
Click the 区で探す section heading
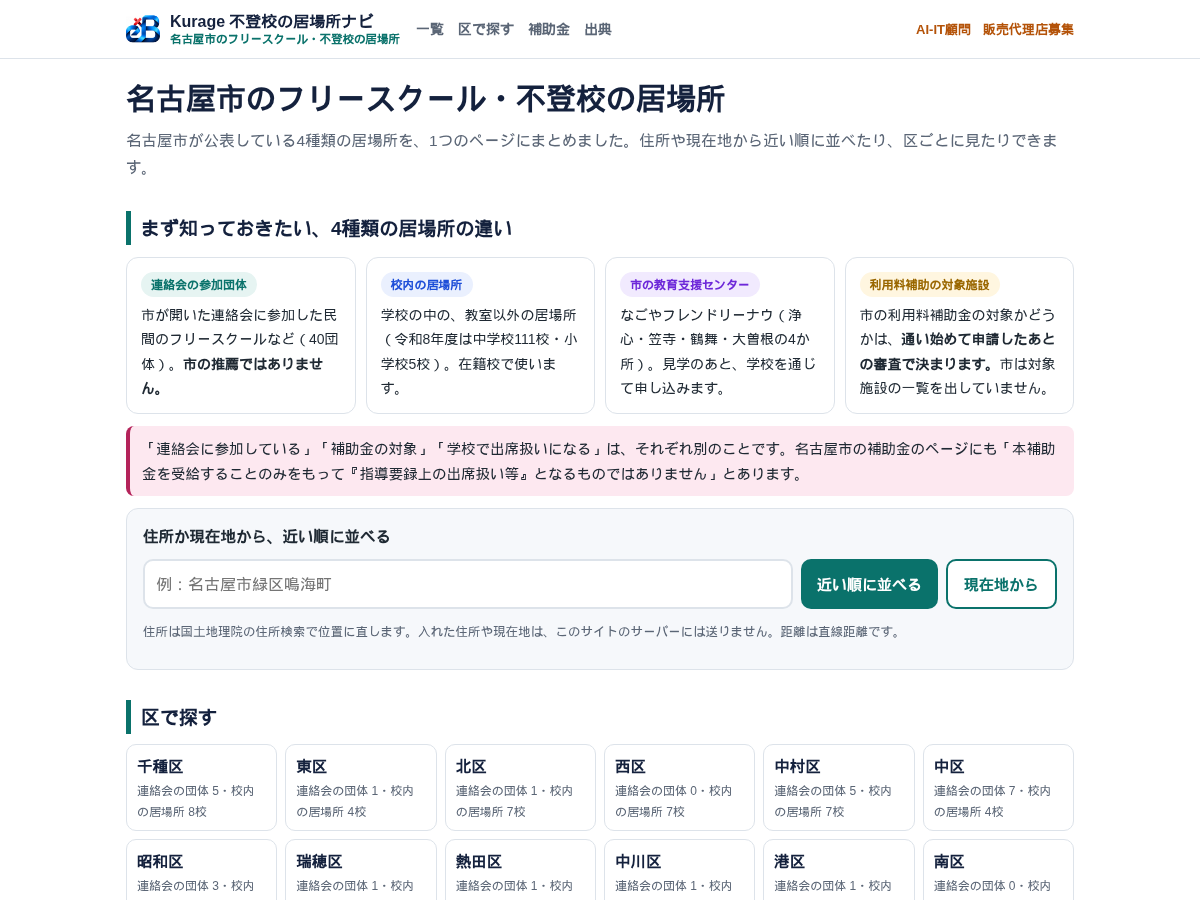179,717
